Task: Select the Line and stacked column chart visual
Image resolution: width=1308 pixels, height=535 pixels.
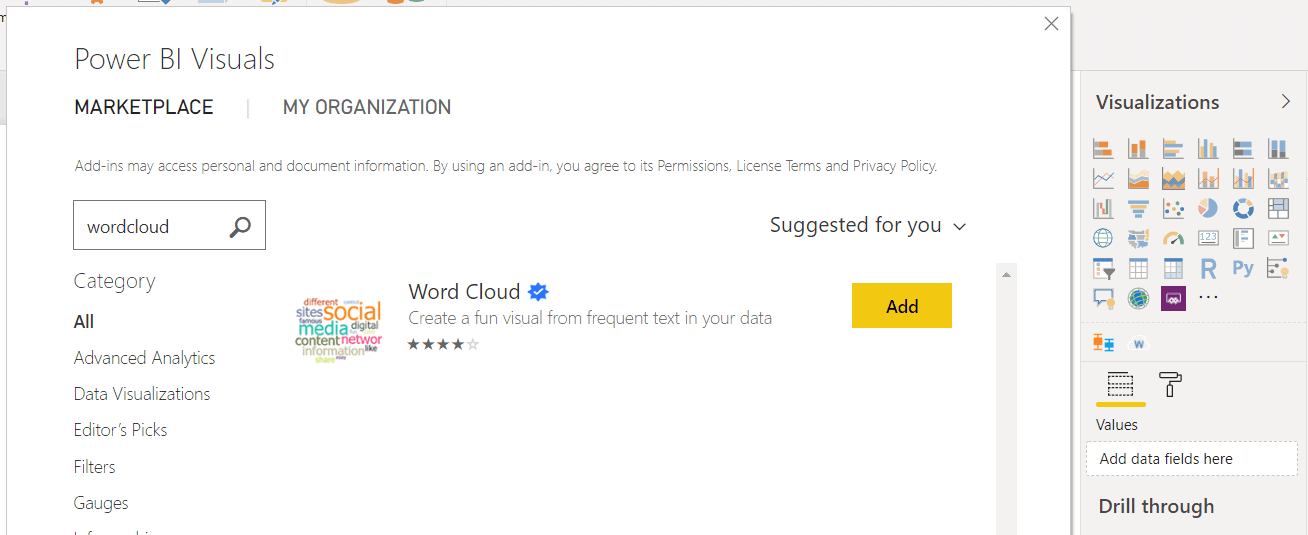Action: point(1208,179)
